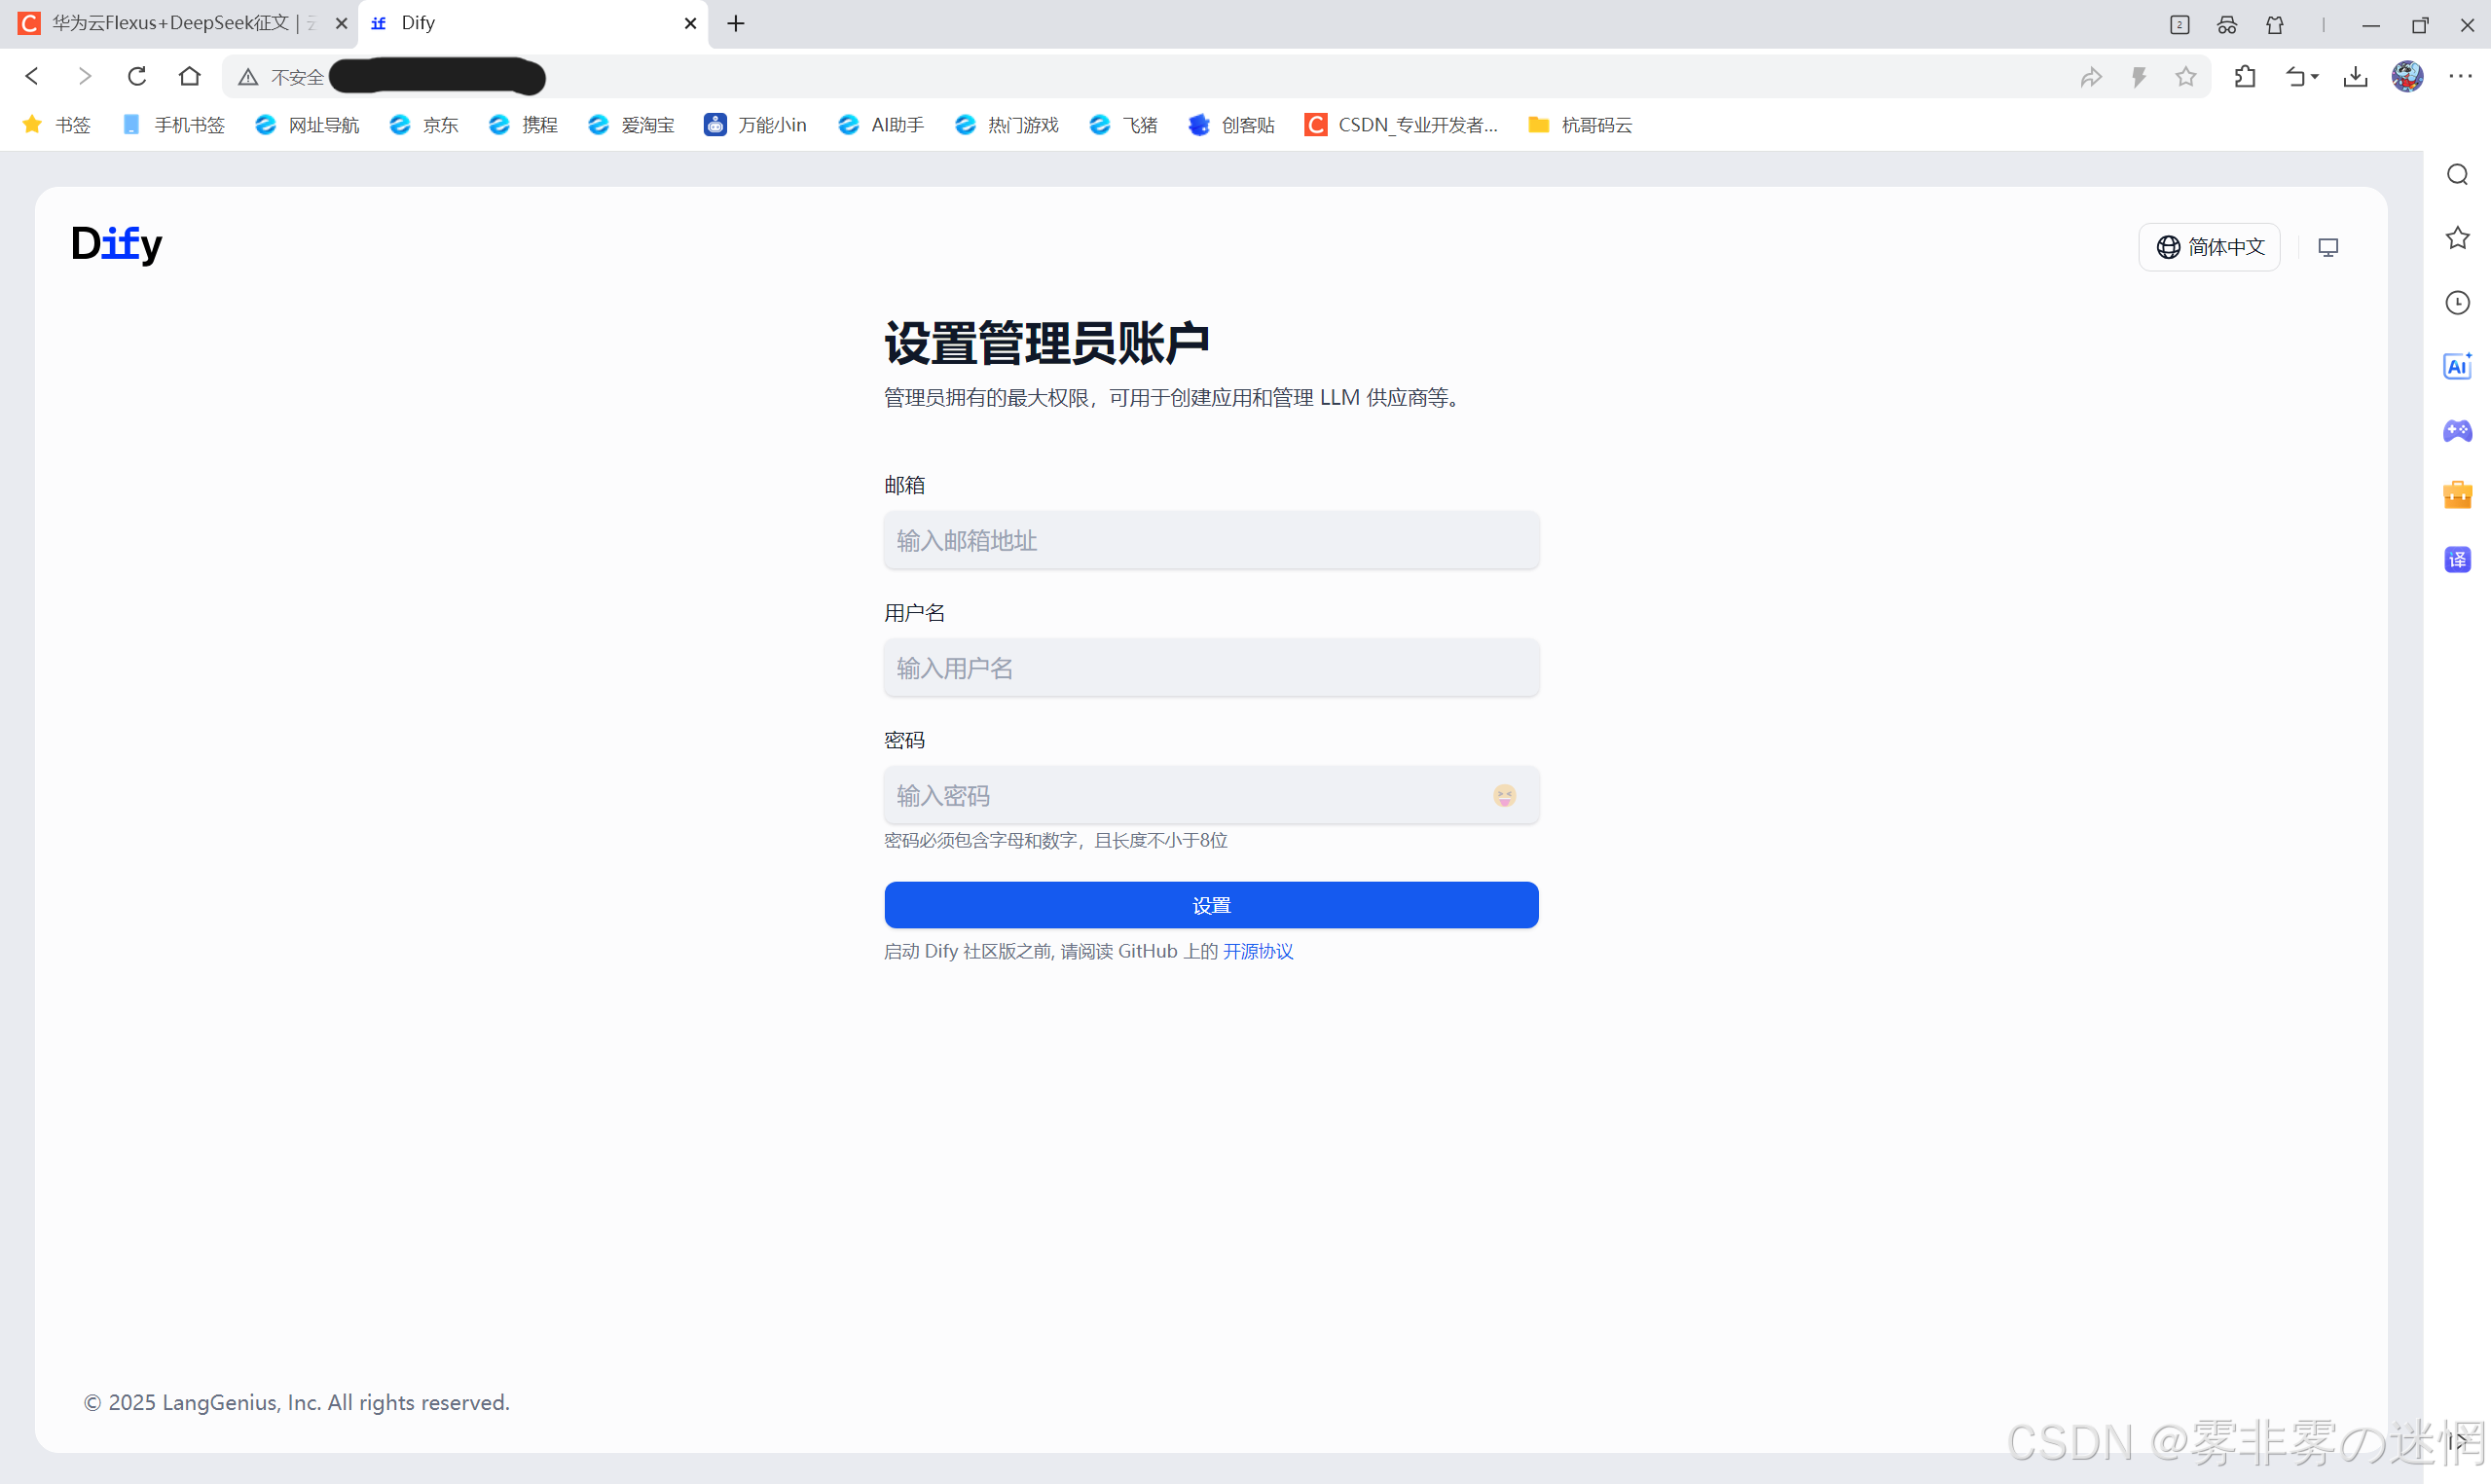Close the 华为云Flexus+DeepSeek tab
Screen dimensions: 2491x1484
(341, 23)
